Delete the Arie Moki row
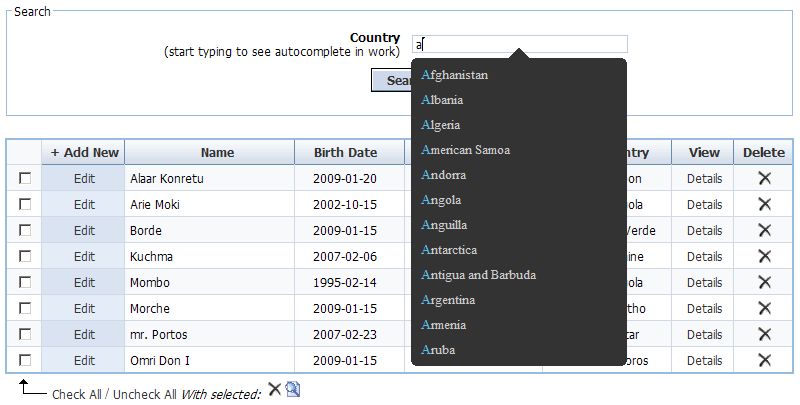Image resolution: width=800 pixels, height=405 pixels. [x=764, y=204]
